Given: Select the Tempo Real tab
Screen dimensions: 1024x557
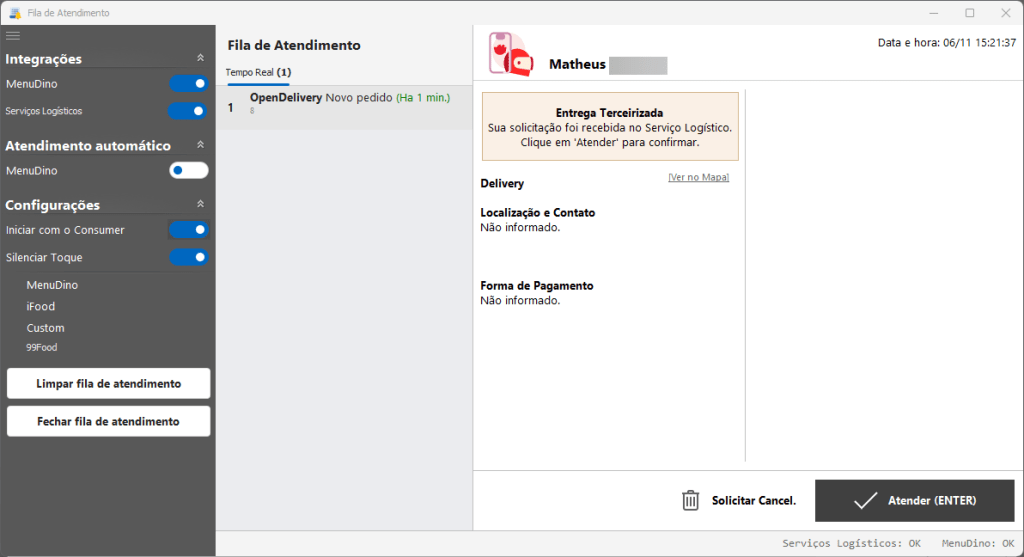Looking at the screenshot, I should (258, 73).
